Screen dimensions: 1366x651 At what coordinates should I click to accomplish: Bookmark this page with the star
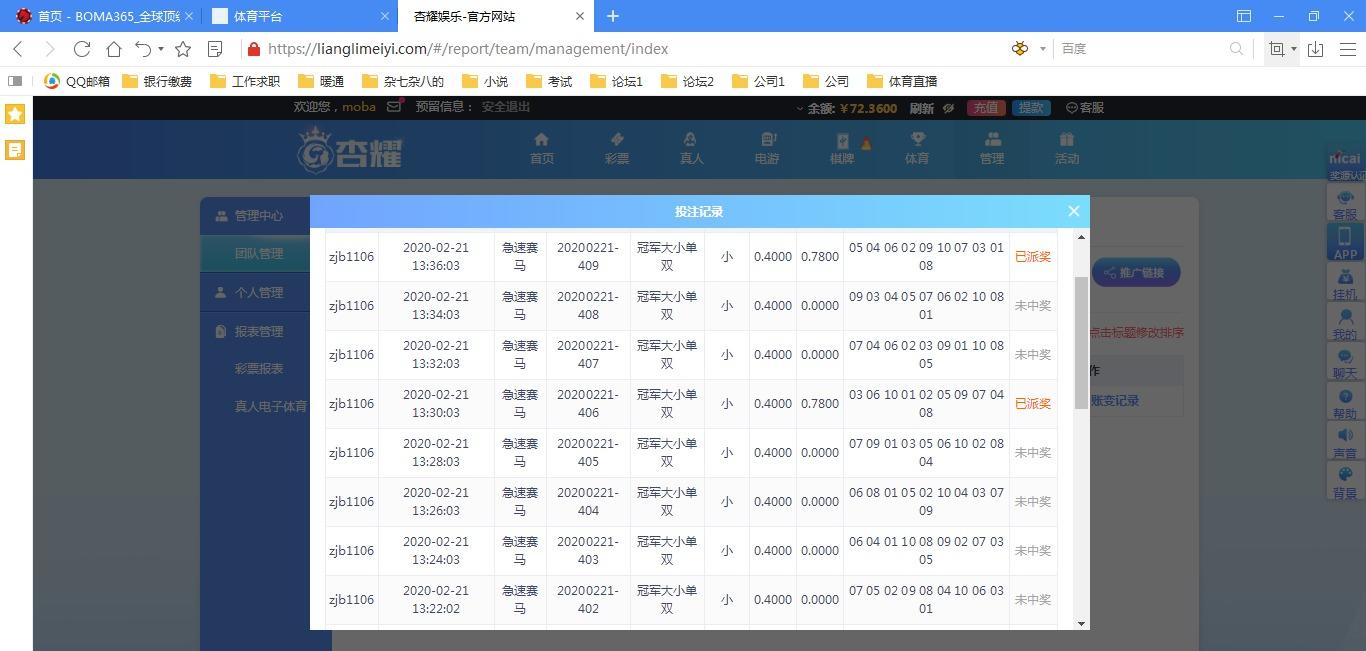click(x=183, y=48)
